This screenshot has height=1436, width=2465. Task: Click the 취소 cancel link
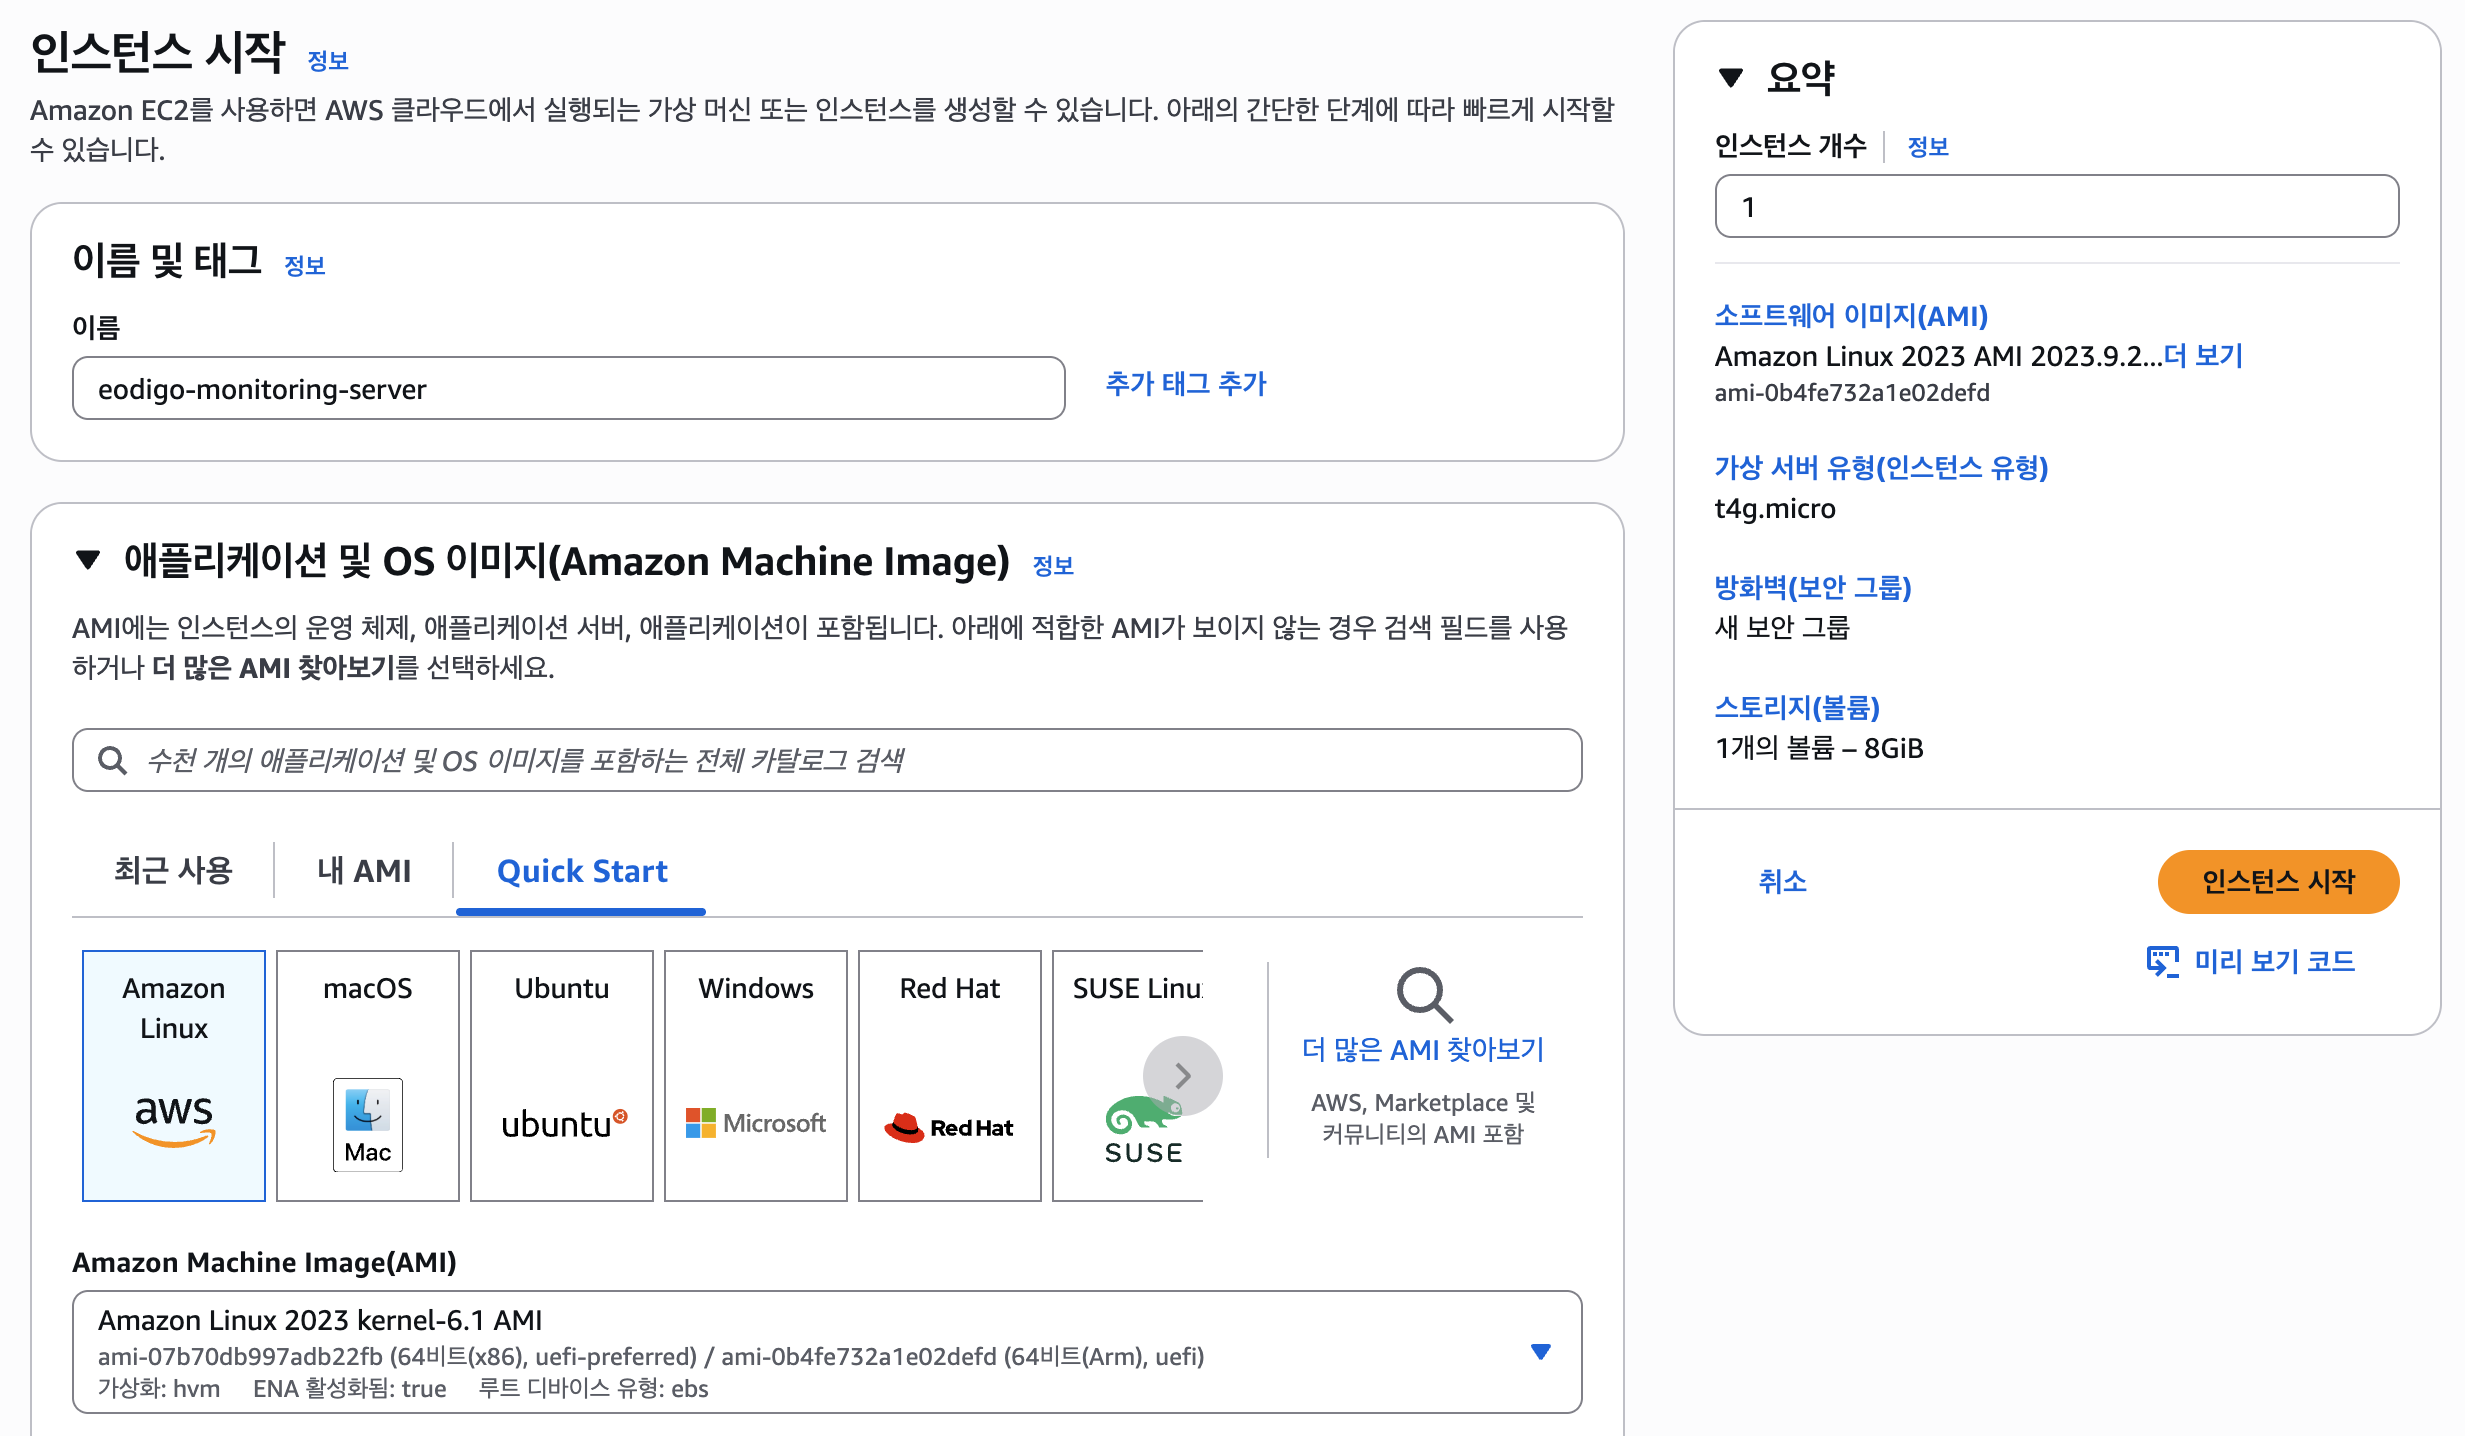click(1782, 881)
